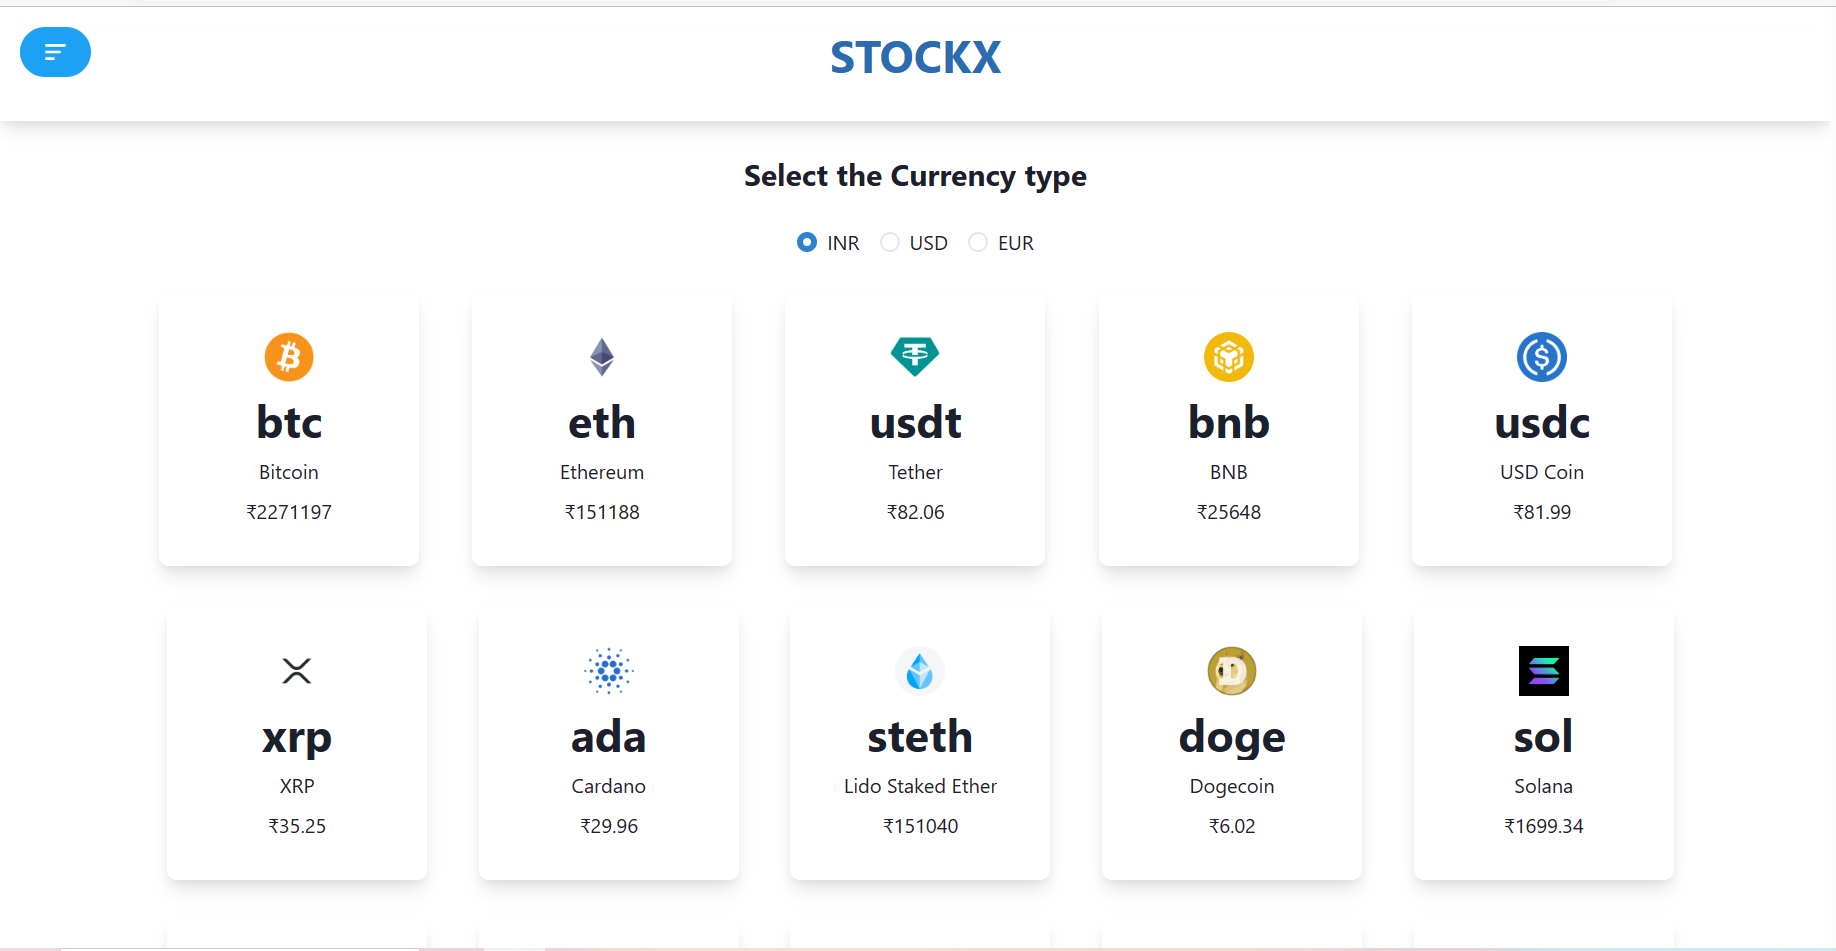Open the eth Ethereum card
1836x951 pixels.
pyautogui.click(x=601, y=428)
